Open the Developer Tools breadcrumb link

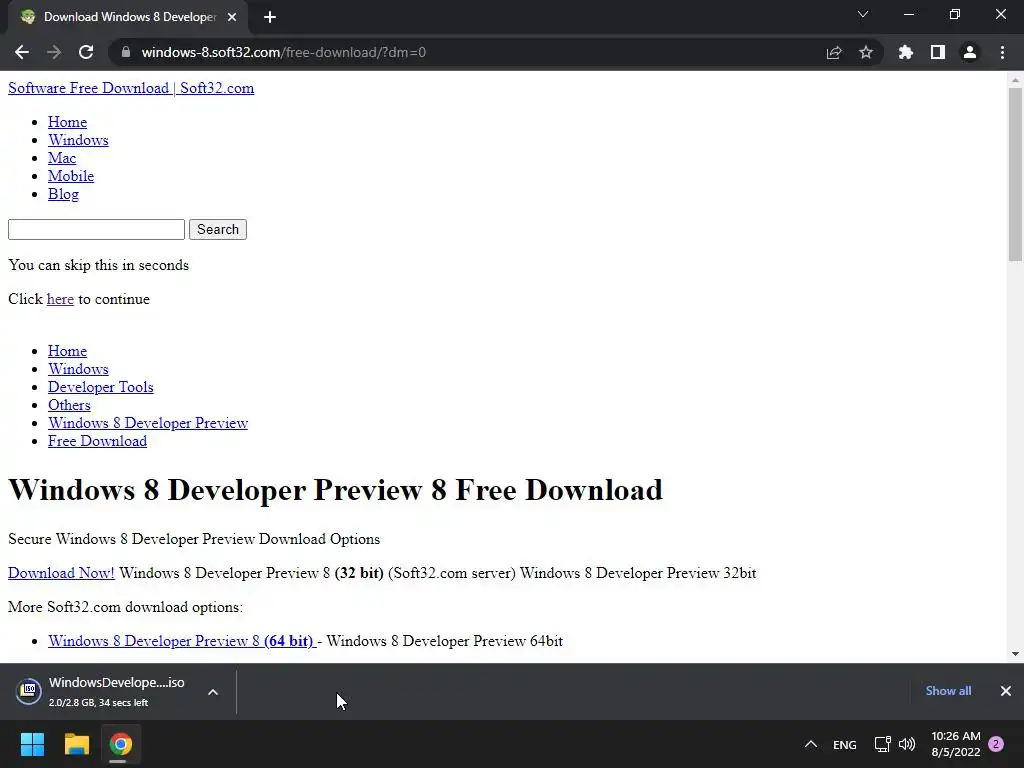tap(101, 387)
